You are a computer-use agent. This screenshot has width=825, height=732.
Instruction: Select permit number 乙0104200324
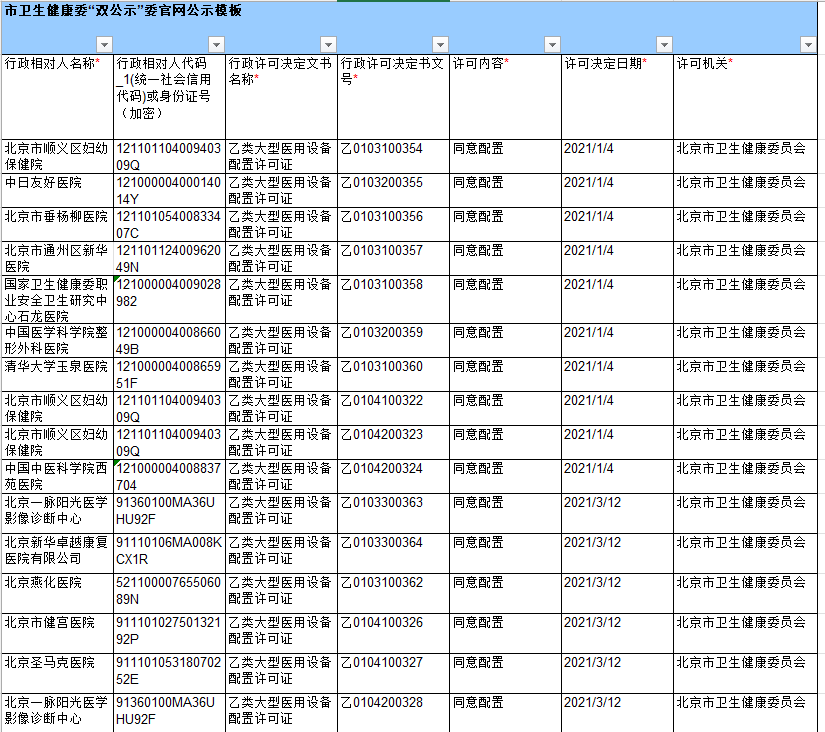(394, 476)
